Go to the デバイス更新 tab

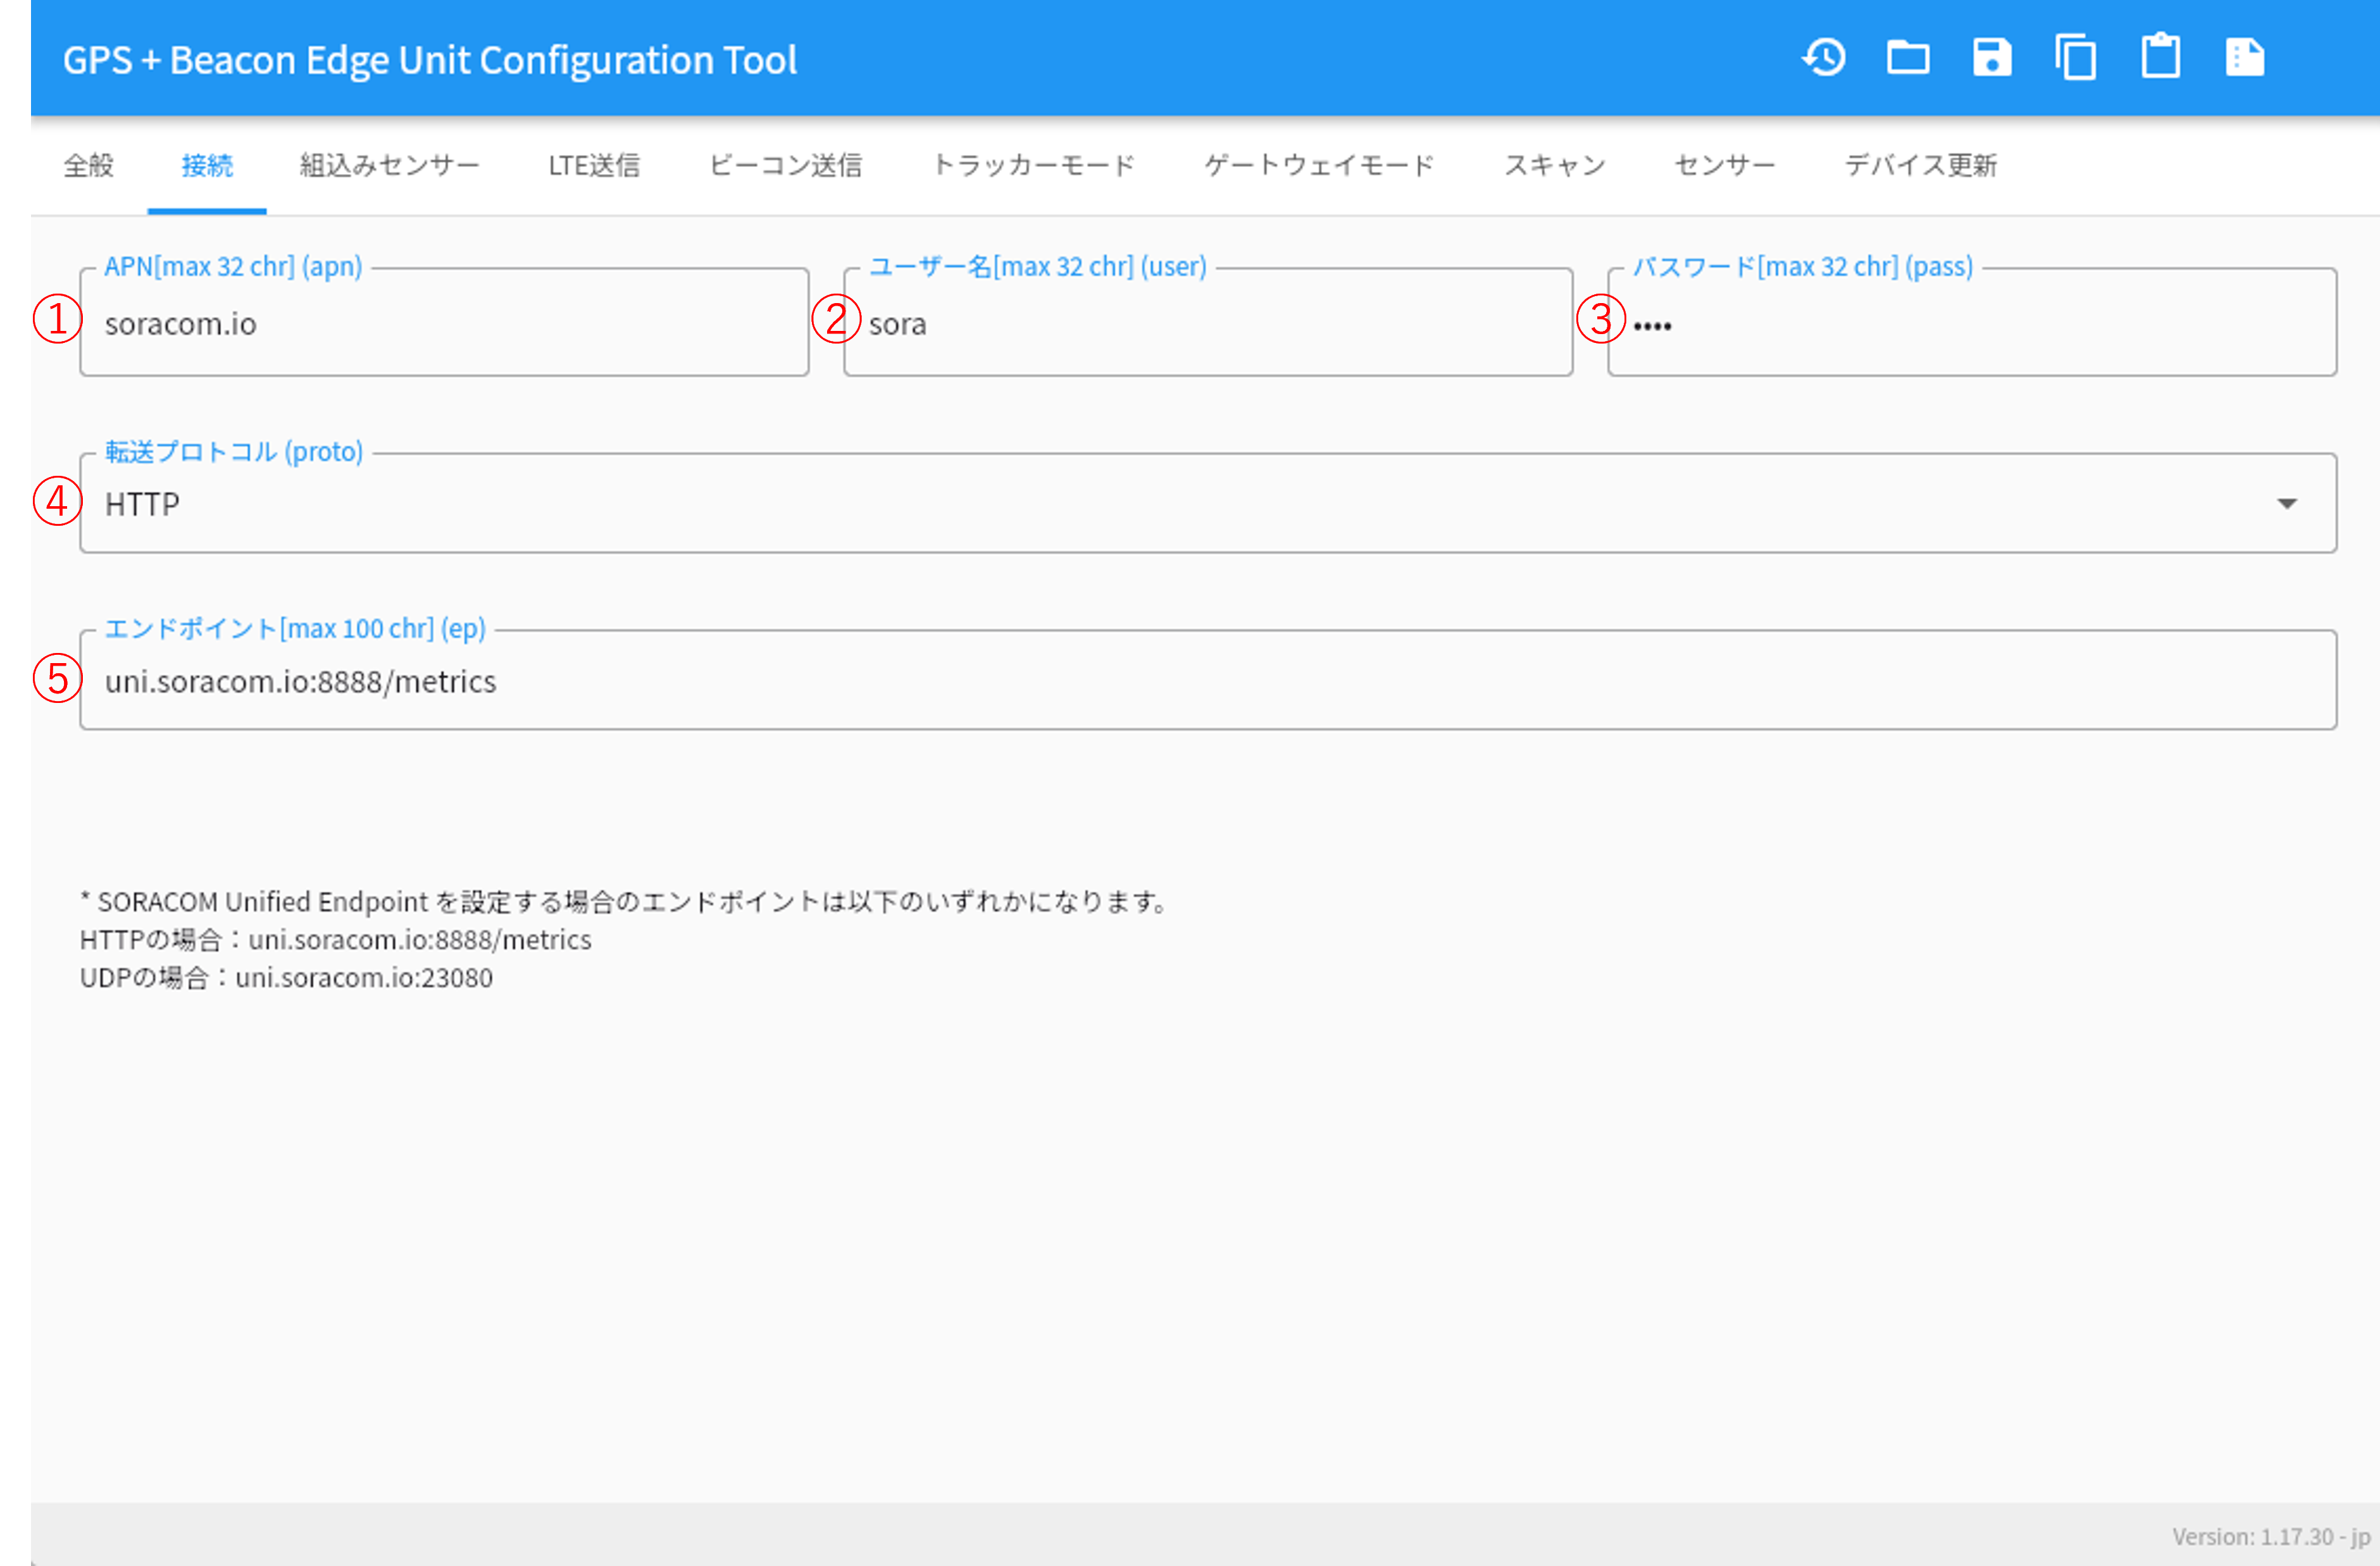click(x=1921, y=165)
